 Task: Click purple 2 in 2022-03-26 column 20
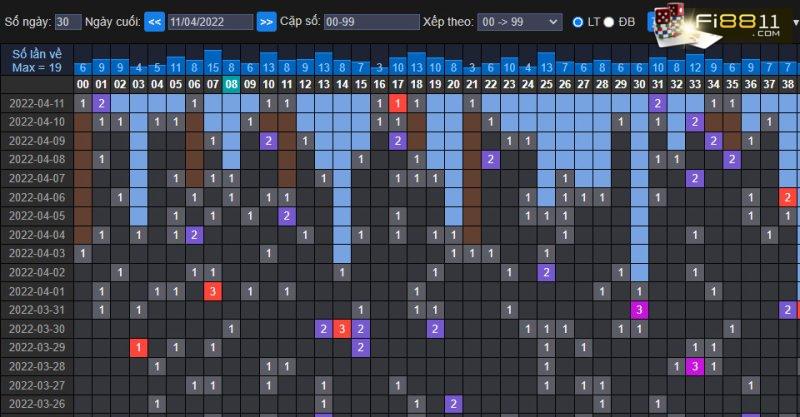pos(454,404)
